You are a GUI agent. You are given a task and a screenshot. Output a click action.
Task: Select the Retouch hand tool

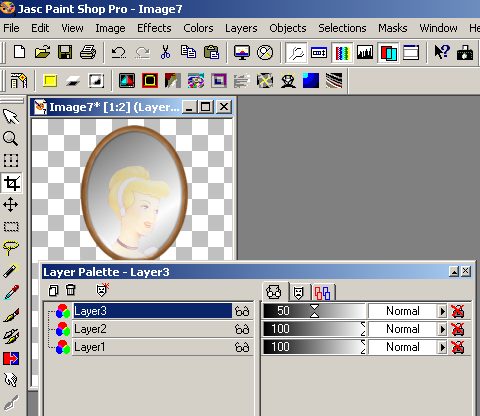(x=11, y=380)
